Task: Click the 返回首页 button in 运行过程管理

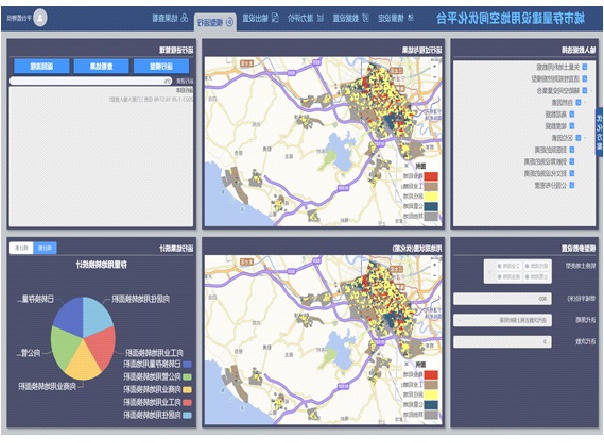Action: (x=42, y=66)
